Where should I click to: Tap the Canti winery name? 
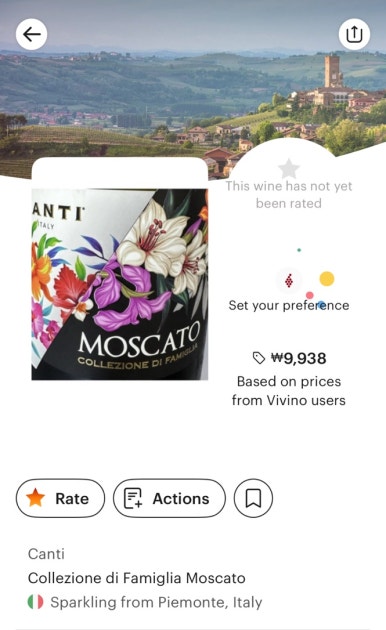pyautogui.click(x=46, y=554)
